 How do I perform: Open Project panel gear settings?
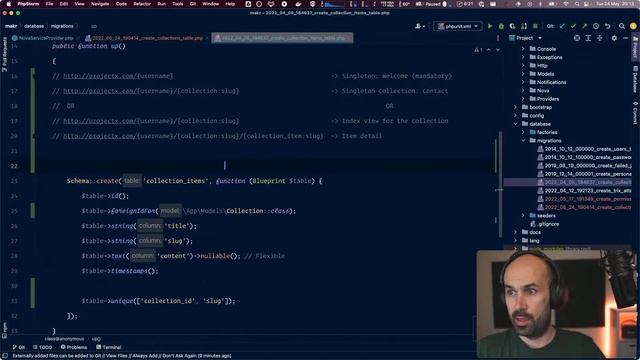coord(614,38)
